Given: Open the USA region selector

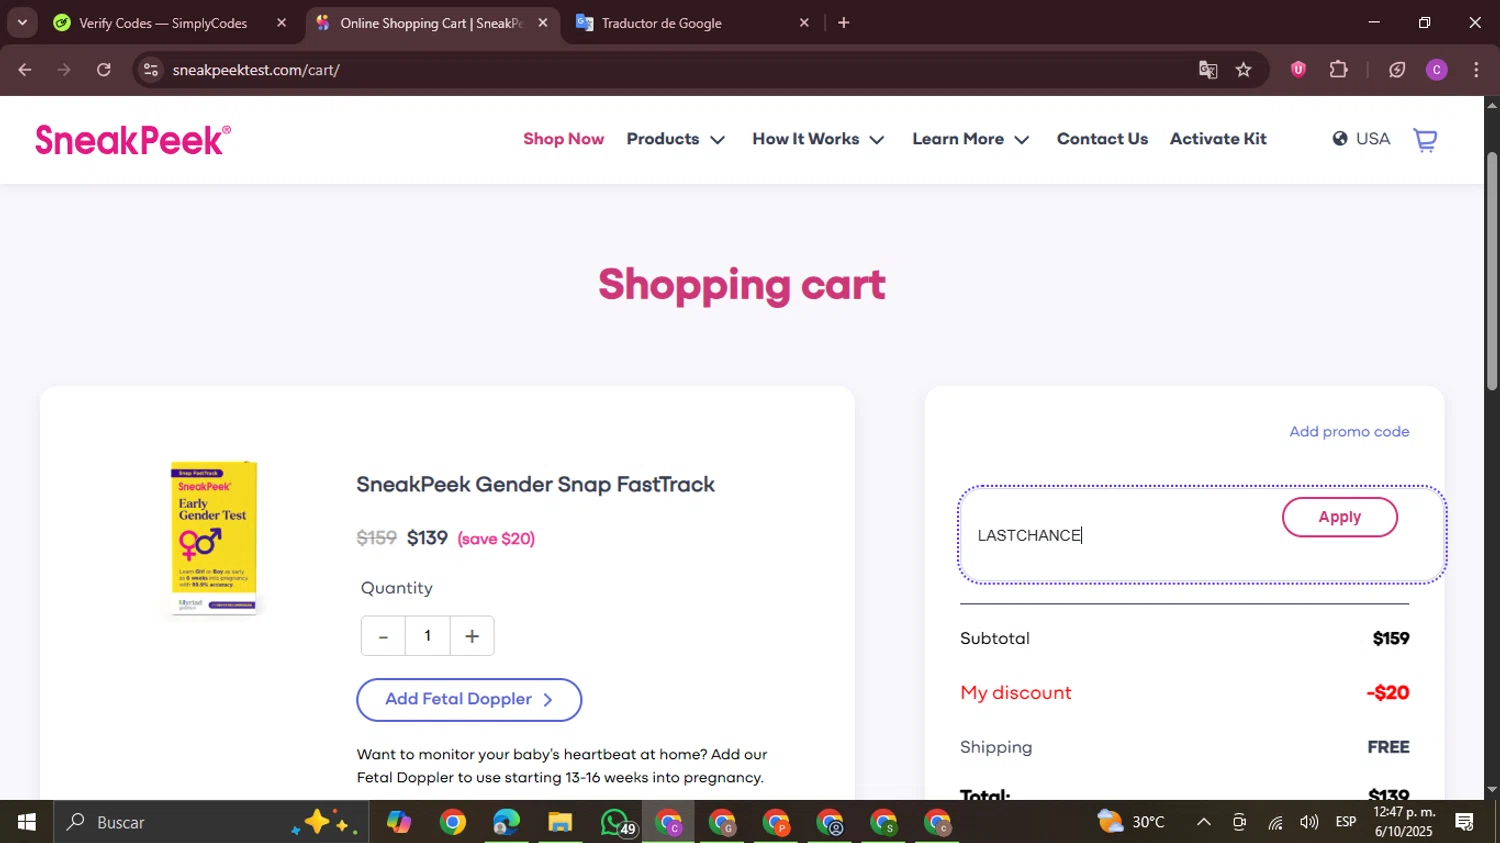Looking at the screenshot, I should (1361, 139).
